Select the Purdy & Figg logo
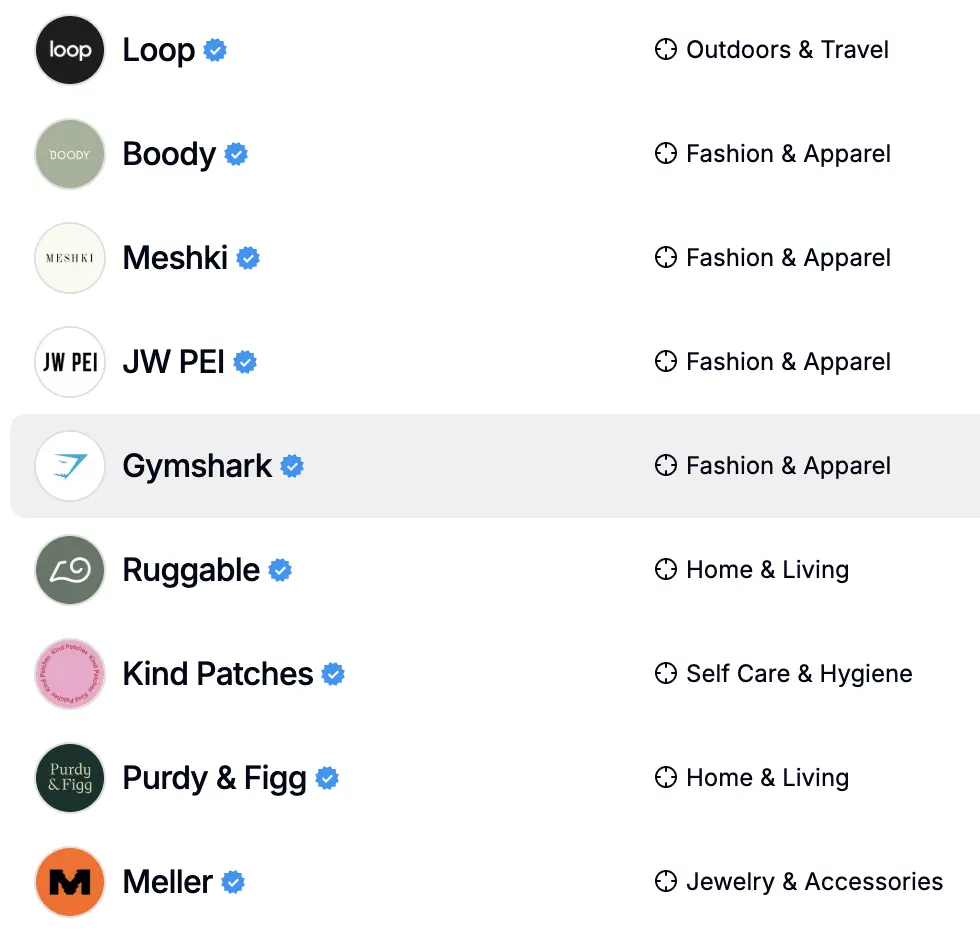 click(69, 778)
